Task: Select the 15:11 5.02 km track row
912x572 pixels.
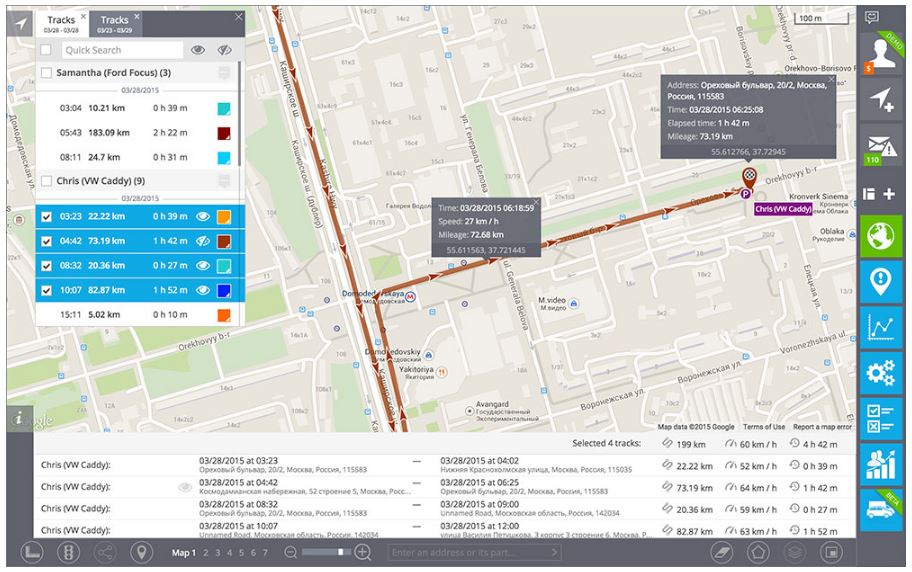Action: (x=137, y=315)
